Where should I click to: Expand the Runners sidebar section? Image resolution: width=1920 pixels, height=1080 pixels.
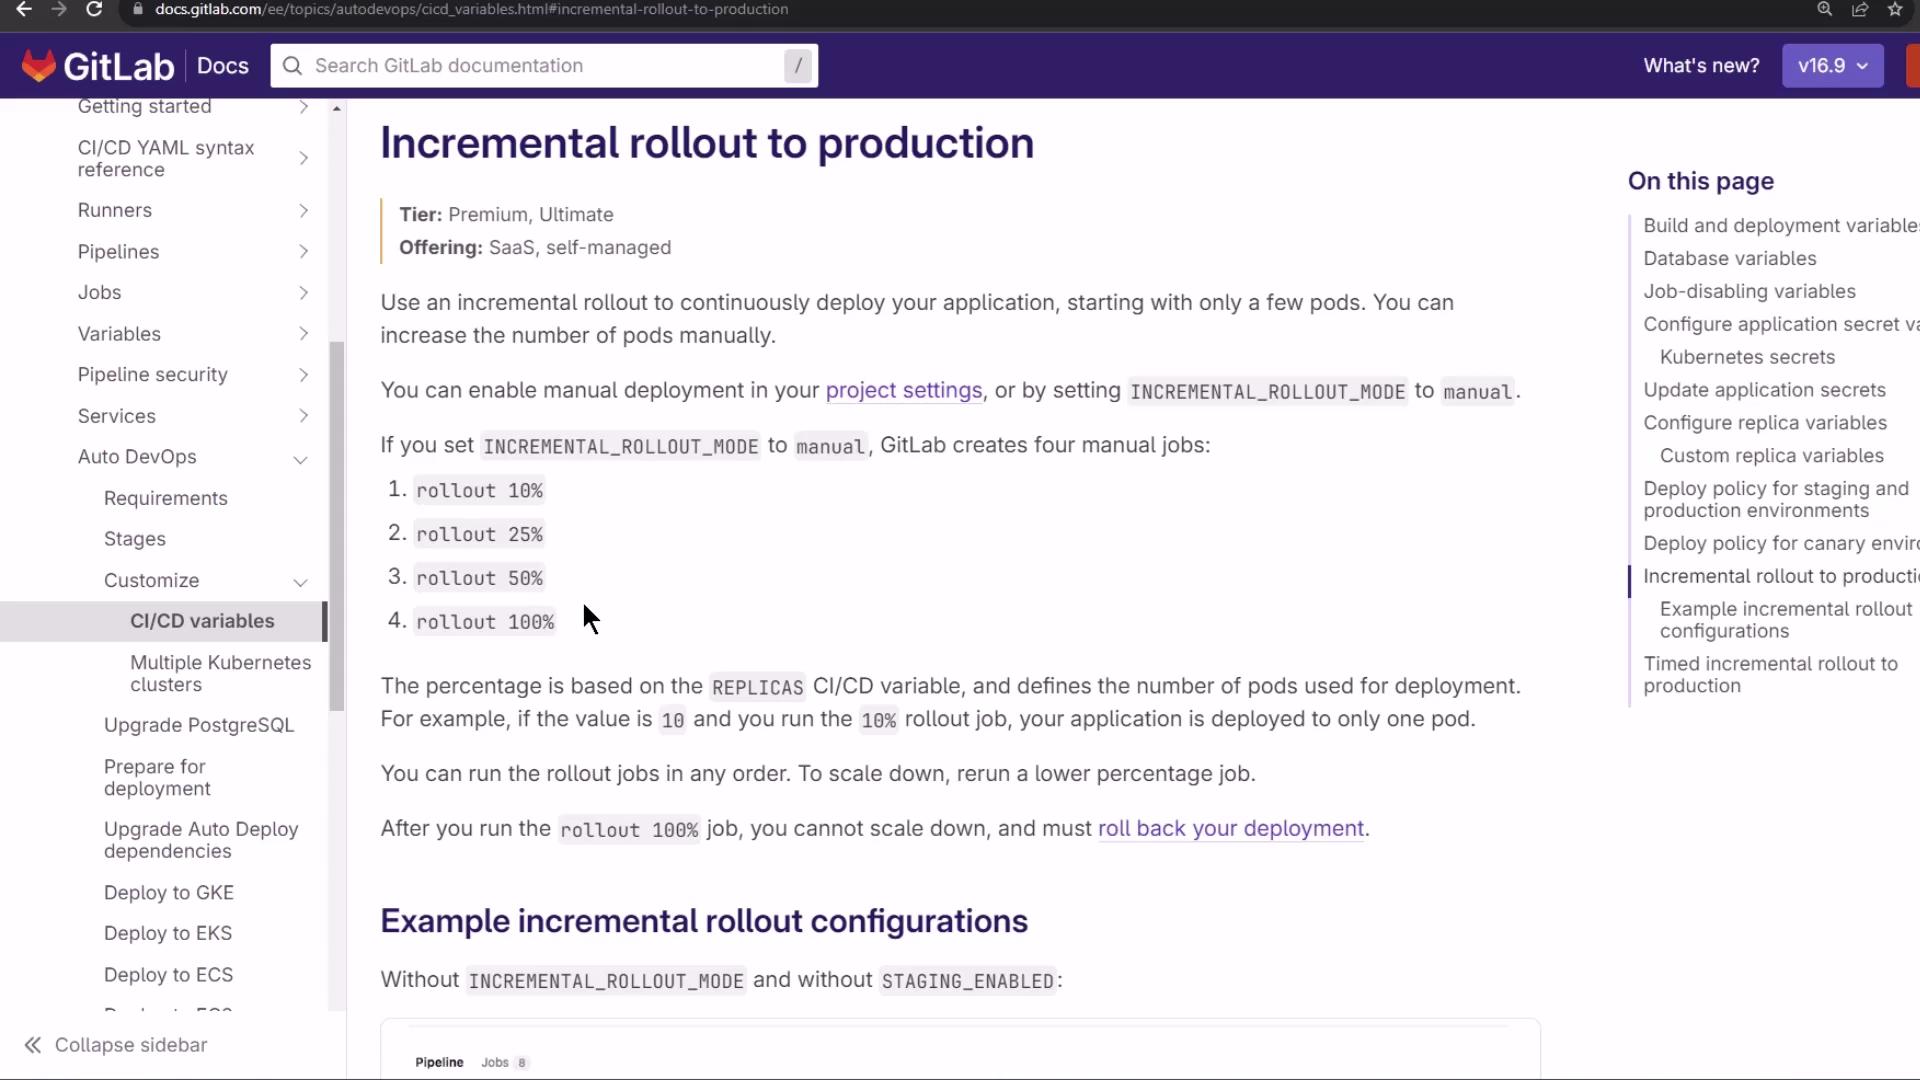(303, 211)
